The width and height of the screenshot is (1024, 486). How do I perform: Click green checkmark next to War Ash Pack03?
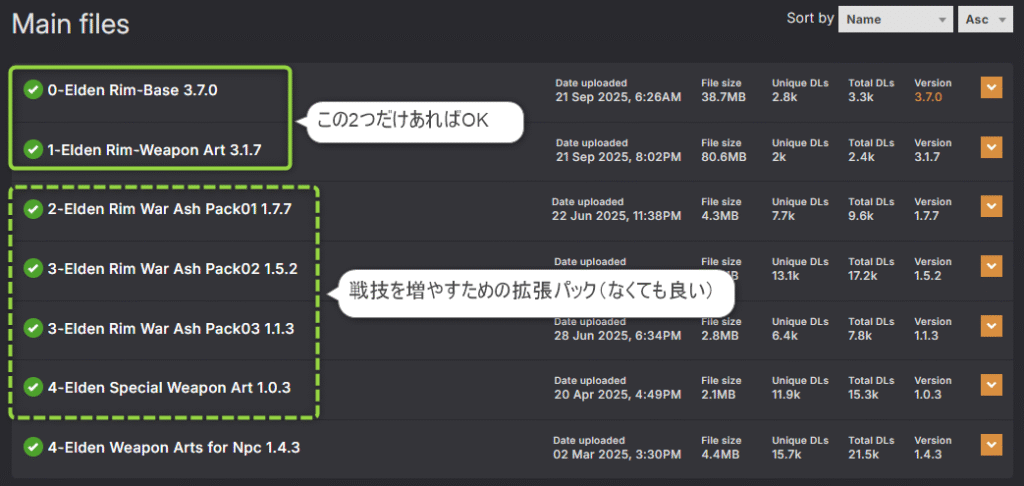coord(34,327)
